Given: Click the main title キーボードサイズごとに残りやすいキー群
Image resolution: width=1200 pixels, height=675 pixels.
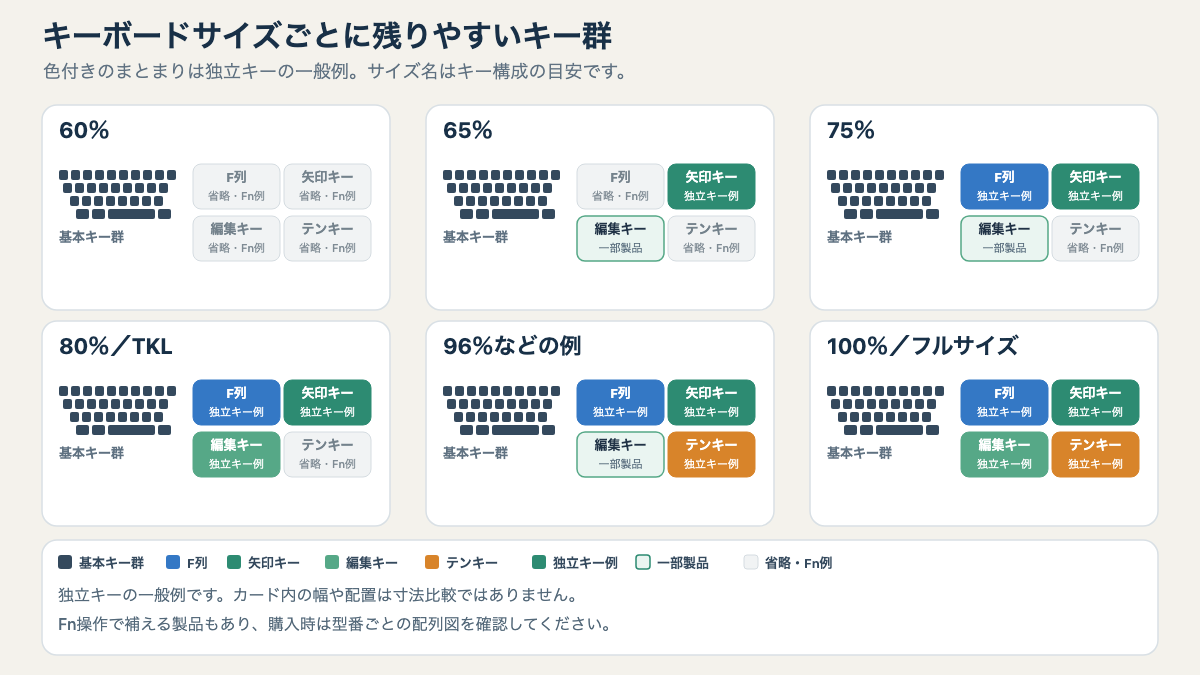Looking at the screenshot, I should click(327, 36).
